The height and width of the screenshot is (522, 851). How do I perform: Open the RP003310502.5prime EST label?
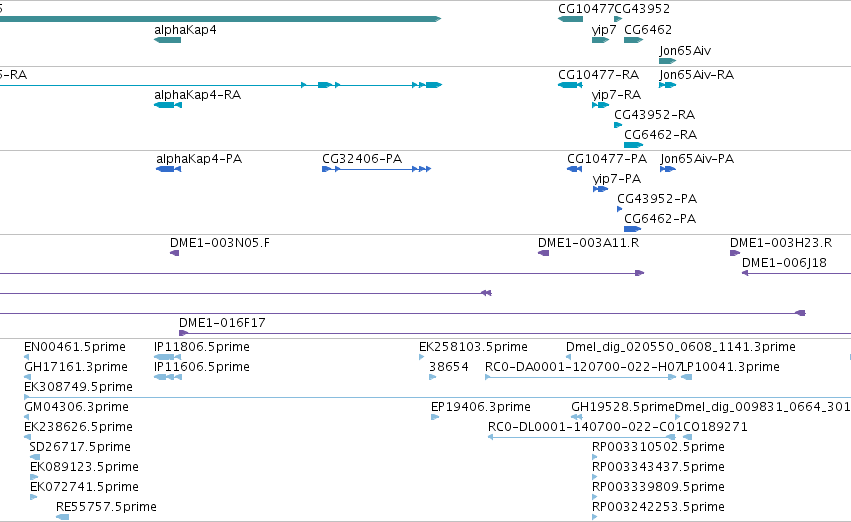pos(658,448)
